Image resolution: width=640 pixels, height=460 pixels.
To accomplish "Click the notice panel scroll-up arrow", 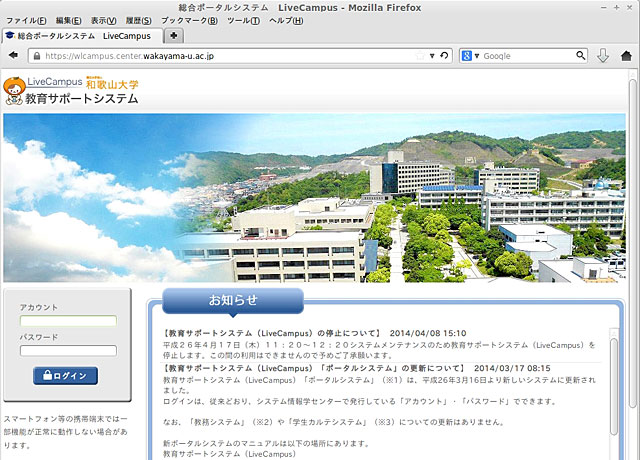I will coord(614,333).
